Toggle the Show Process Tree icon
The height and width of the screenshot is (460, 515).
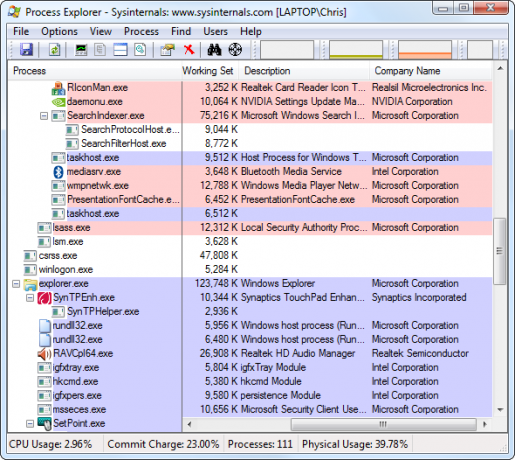100,50
